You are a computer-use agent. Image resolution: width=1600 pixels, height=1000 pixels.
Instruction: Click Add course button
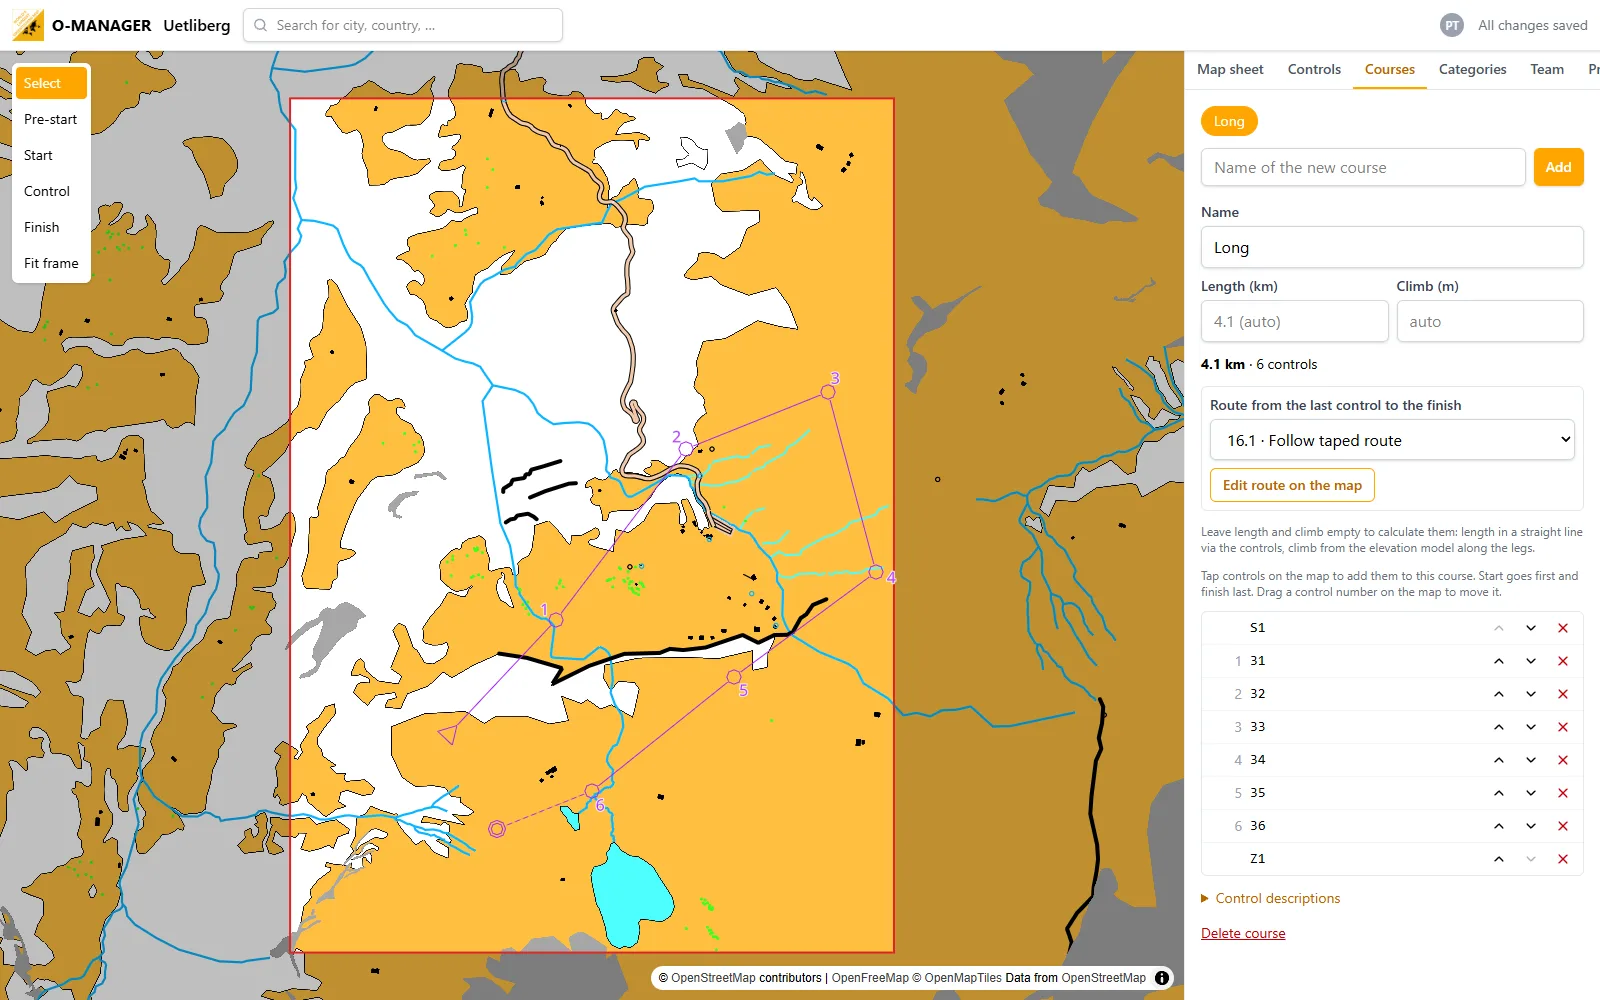pyautogui.click(x=1558, y=167)
